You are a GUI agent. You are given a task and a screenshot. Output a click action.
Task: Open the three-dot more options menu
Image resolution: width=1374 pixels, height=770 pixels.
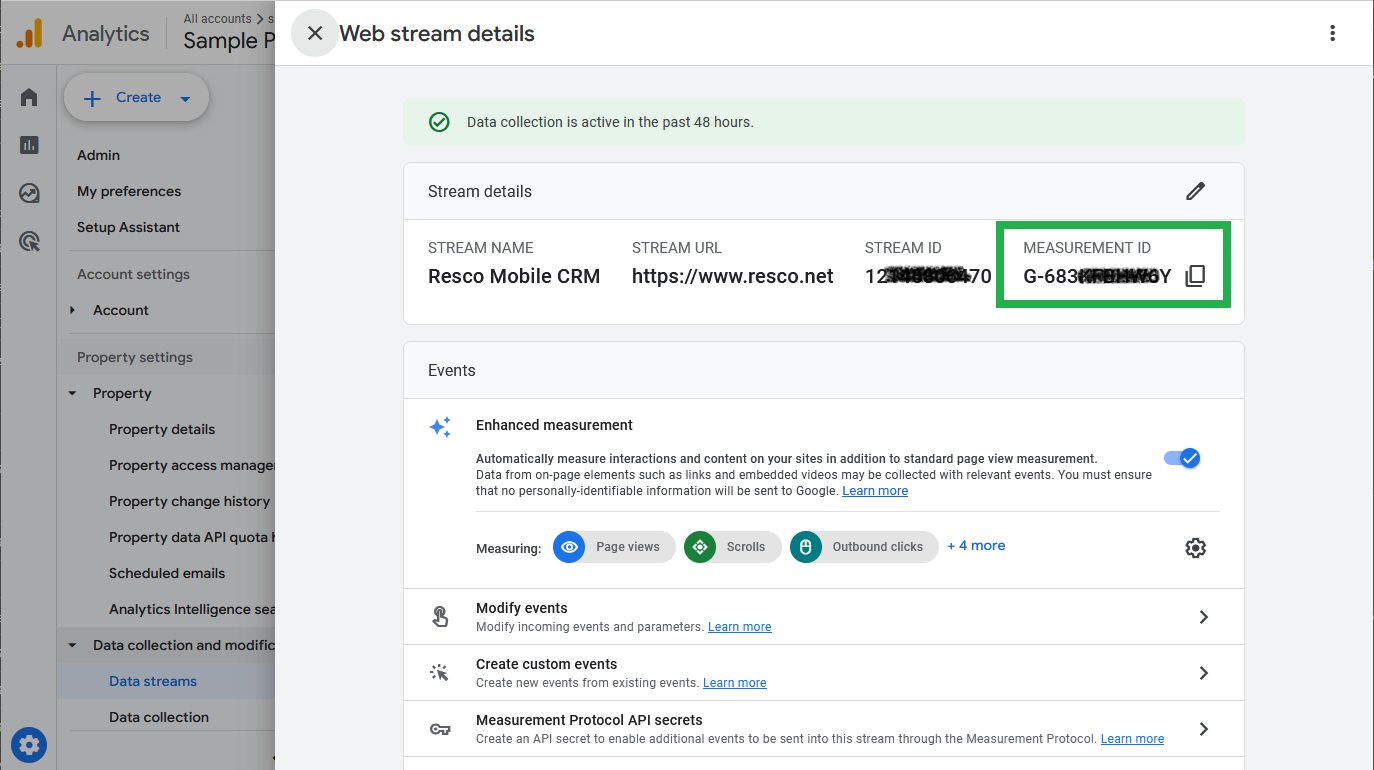tap(1332, 33)
